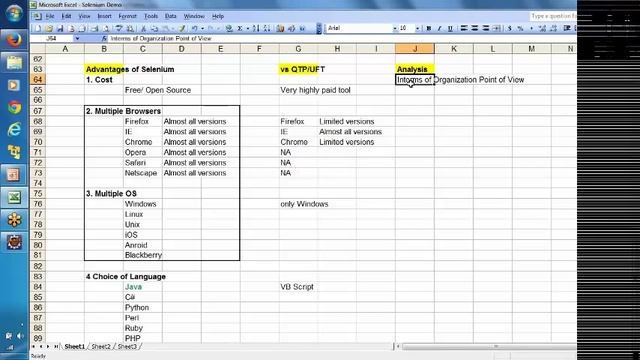The width and height of the screenshot is (640, 360).
Task: Switch to the Sheet2 tab
Action: tap(101, 347)
